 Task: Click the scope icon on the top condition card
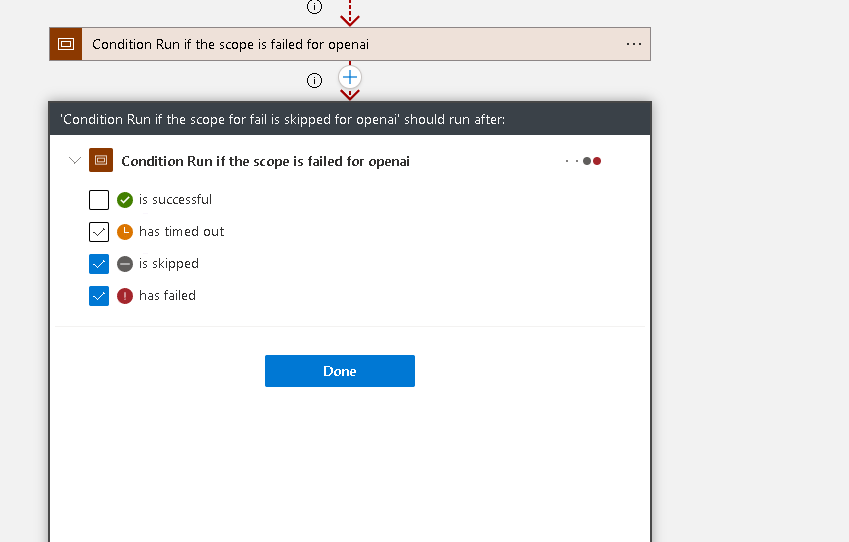click(x=66, y=44)
